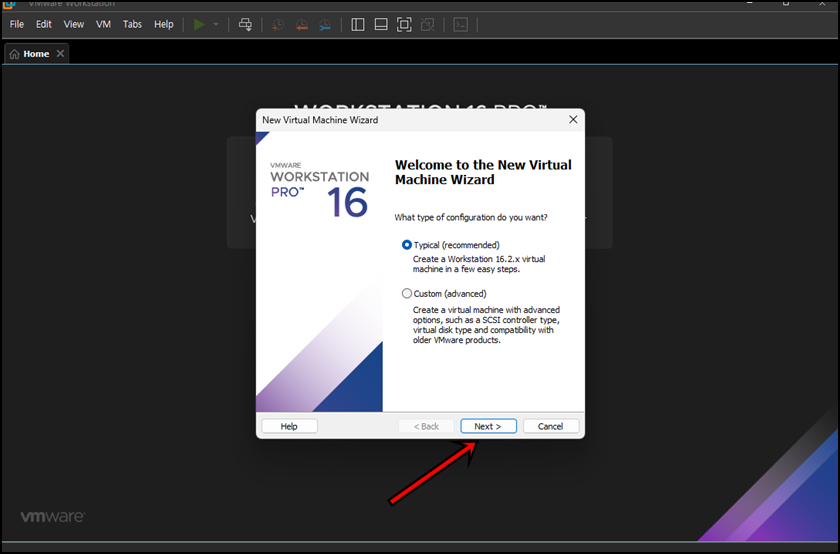Click the Help button in wizard
Viewport: 840px width, 554px height.
pyautogui.click(x=289, y=426)
